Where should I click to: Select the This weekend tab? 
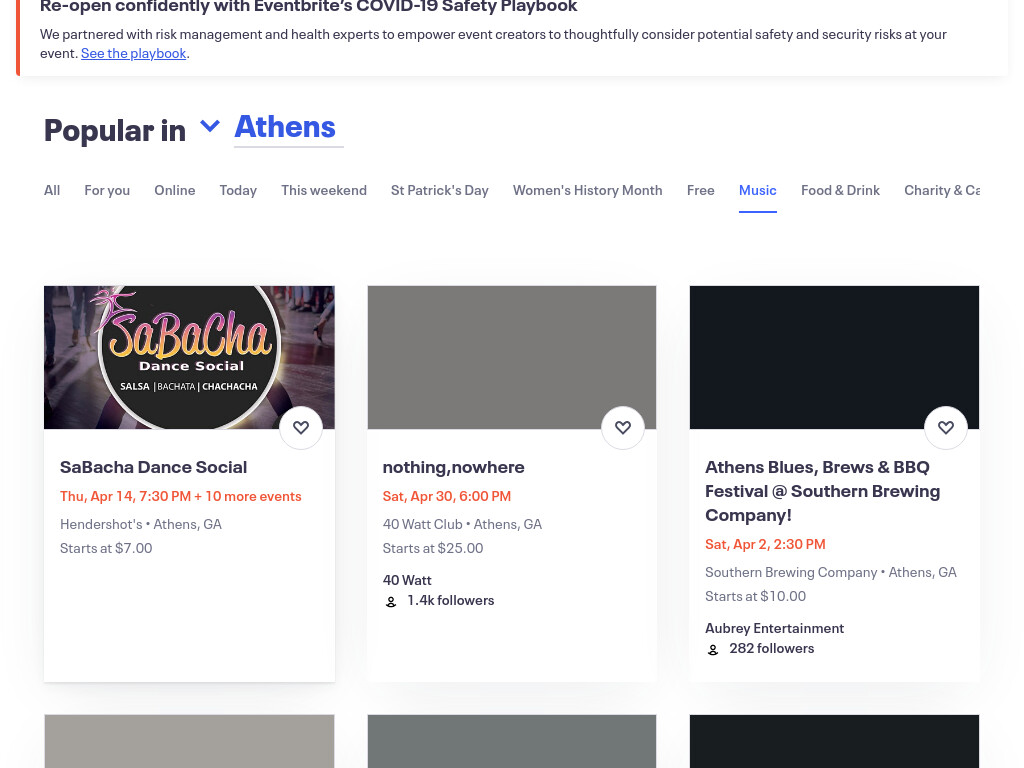tap(324, 190)
